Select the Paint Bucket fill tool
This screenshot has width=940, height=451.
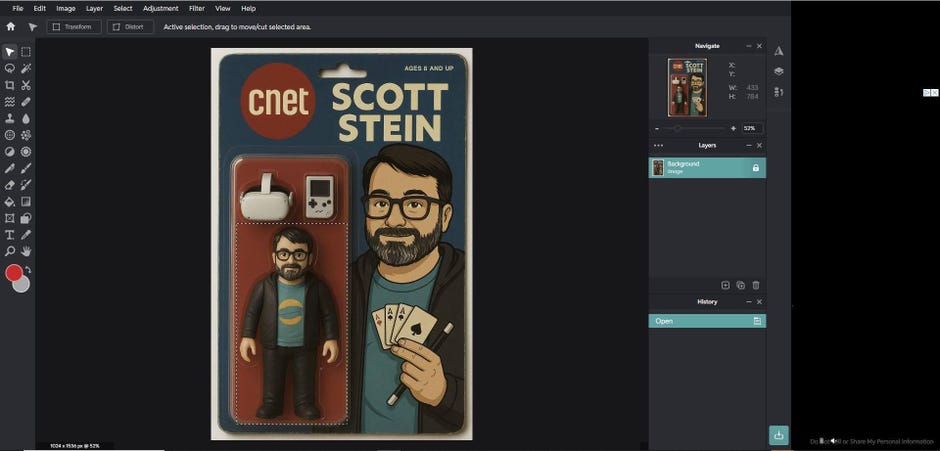pyautogui.click(x=10, y=202)
